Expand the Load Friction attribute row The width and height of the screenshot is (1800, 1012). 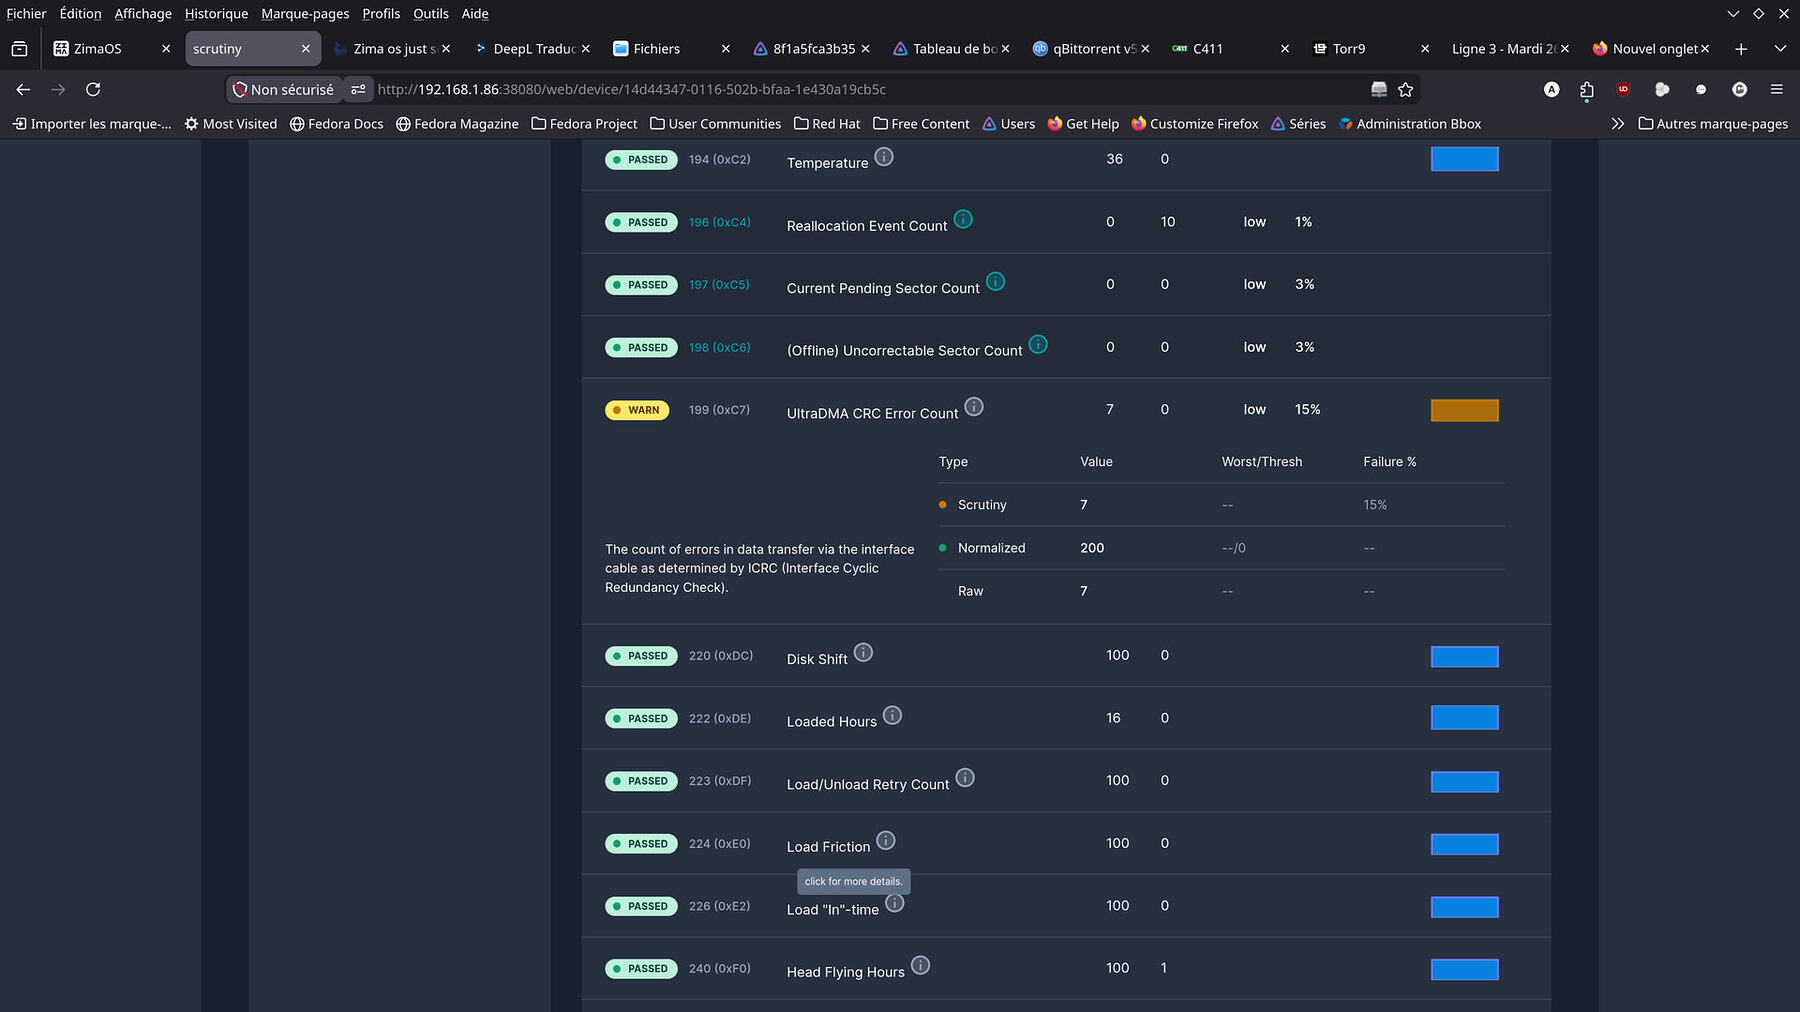[x=1066, y=843]
